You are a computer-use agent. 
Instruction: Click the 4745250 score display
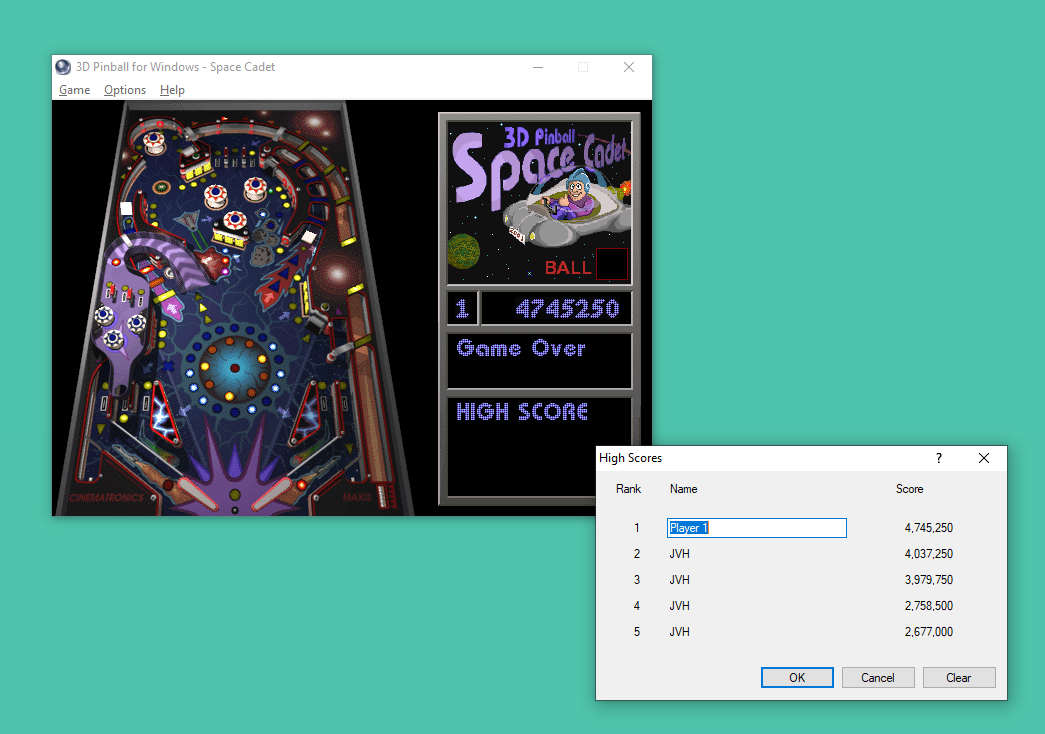point(556,309)
